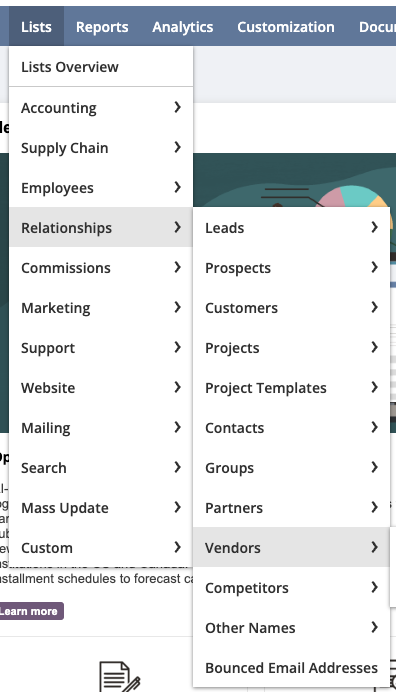Expand the Employees submenu chevron

(x=177, y=188)
